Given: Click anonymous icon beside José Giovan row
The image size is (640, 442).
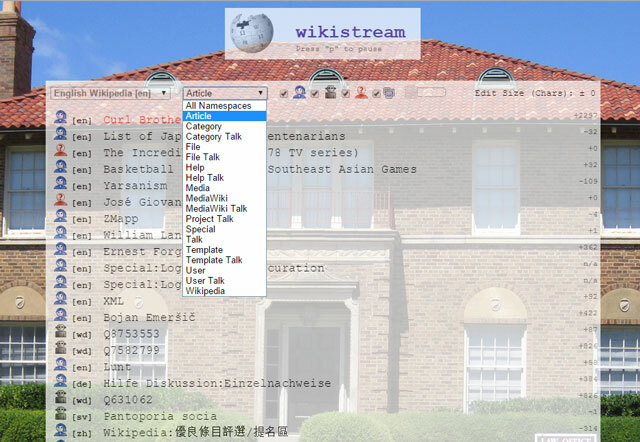Looking at the screenshot, I should [x=60, y=200].
